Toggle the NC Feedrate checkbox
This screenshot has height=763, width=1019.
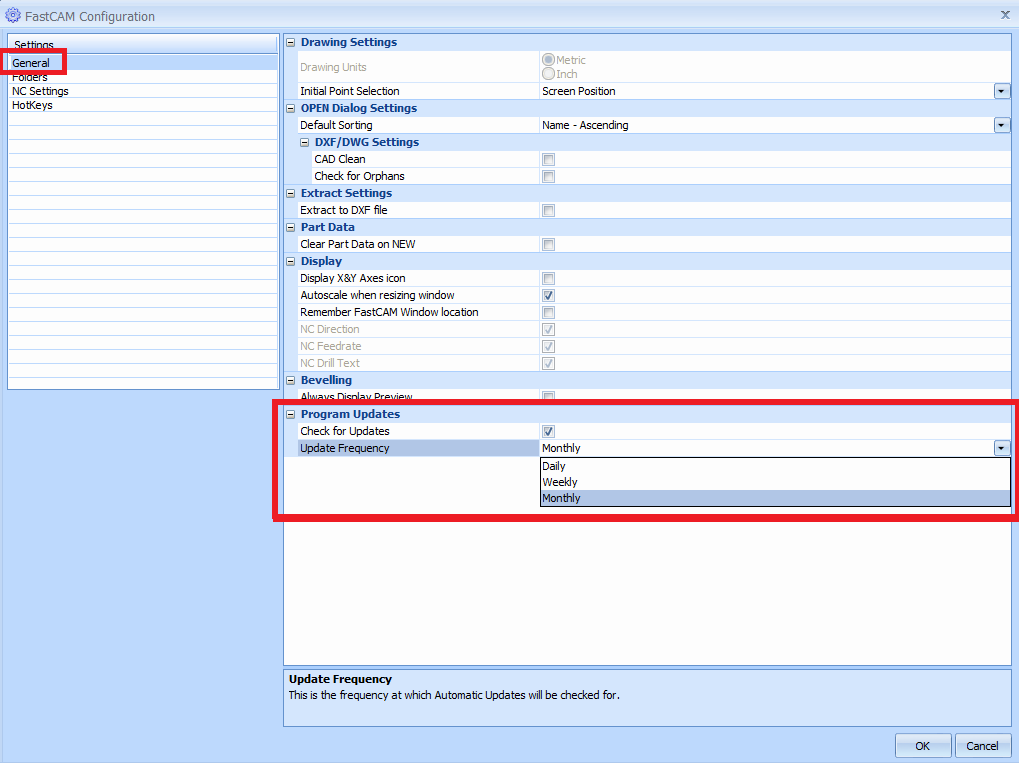[548, 346]
